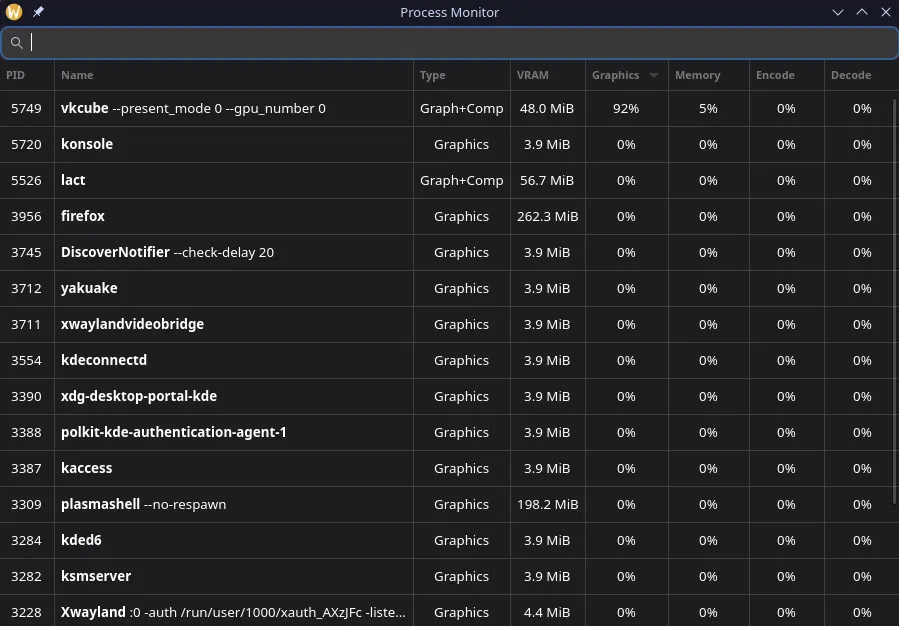
Task: Click the Encode column header
Action: (x=775, y=75)
